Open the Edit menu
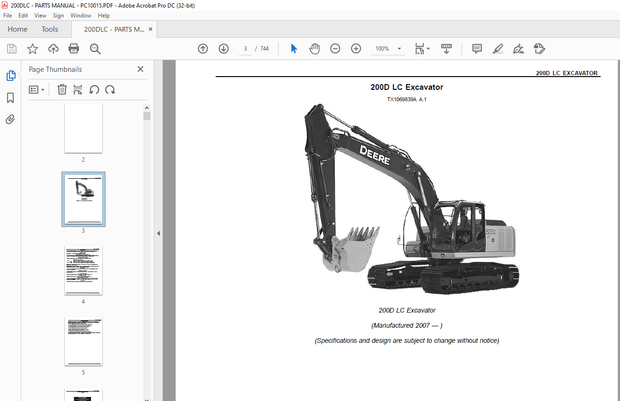The width and height of the screenshot is (620, 401). [23, 15]
